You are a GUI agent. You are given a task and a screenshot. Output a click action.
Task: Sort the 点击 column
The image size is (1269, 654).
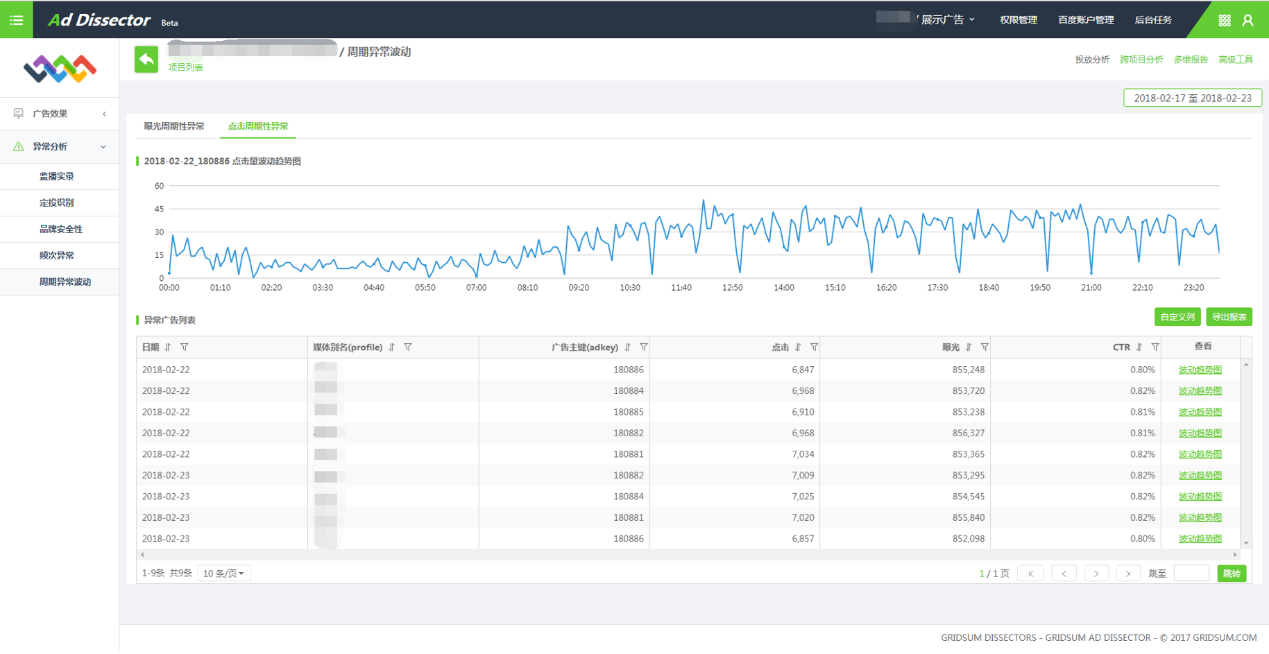click(798, 347)
